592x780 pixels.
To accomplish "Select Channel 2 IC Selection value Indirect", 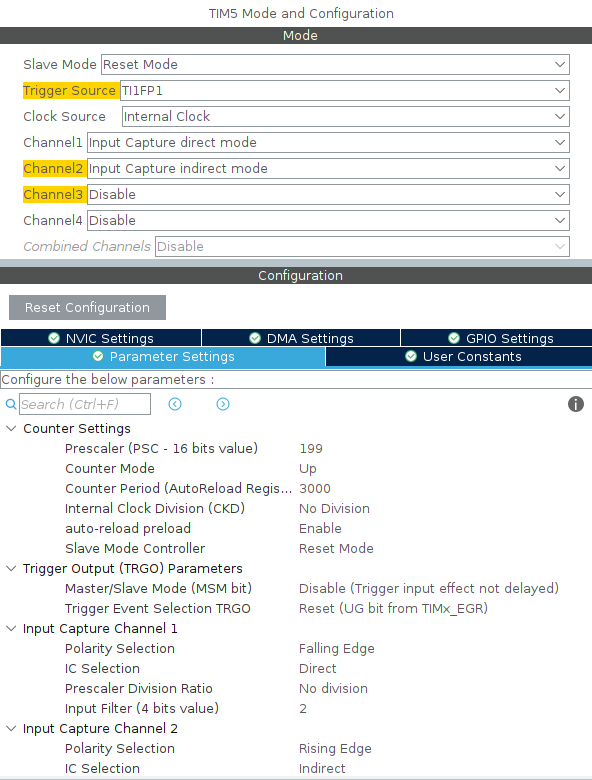I will click(322, 769).
